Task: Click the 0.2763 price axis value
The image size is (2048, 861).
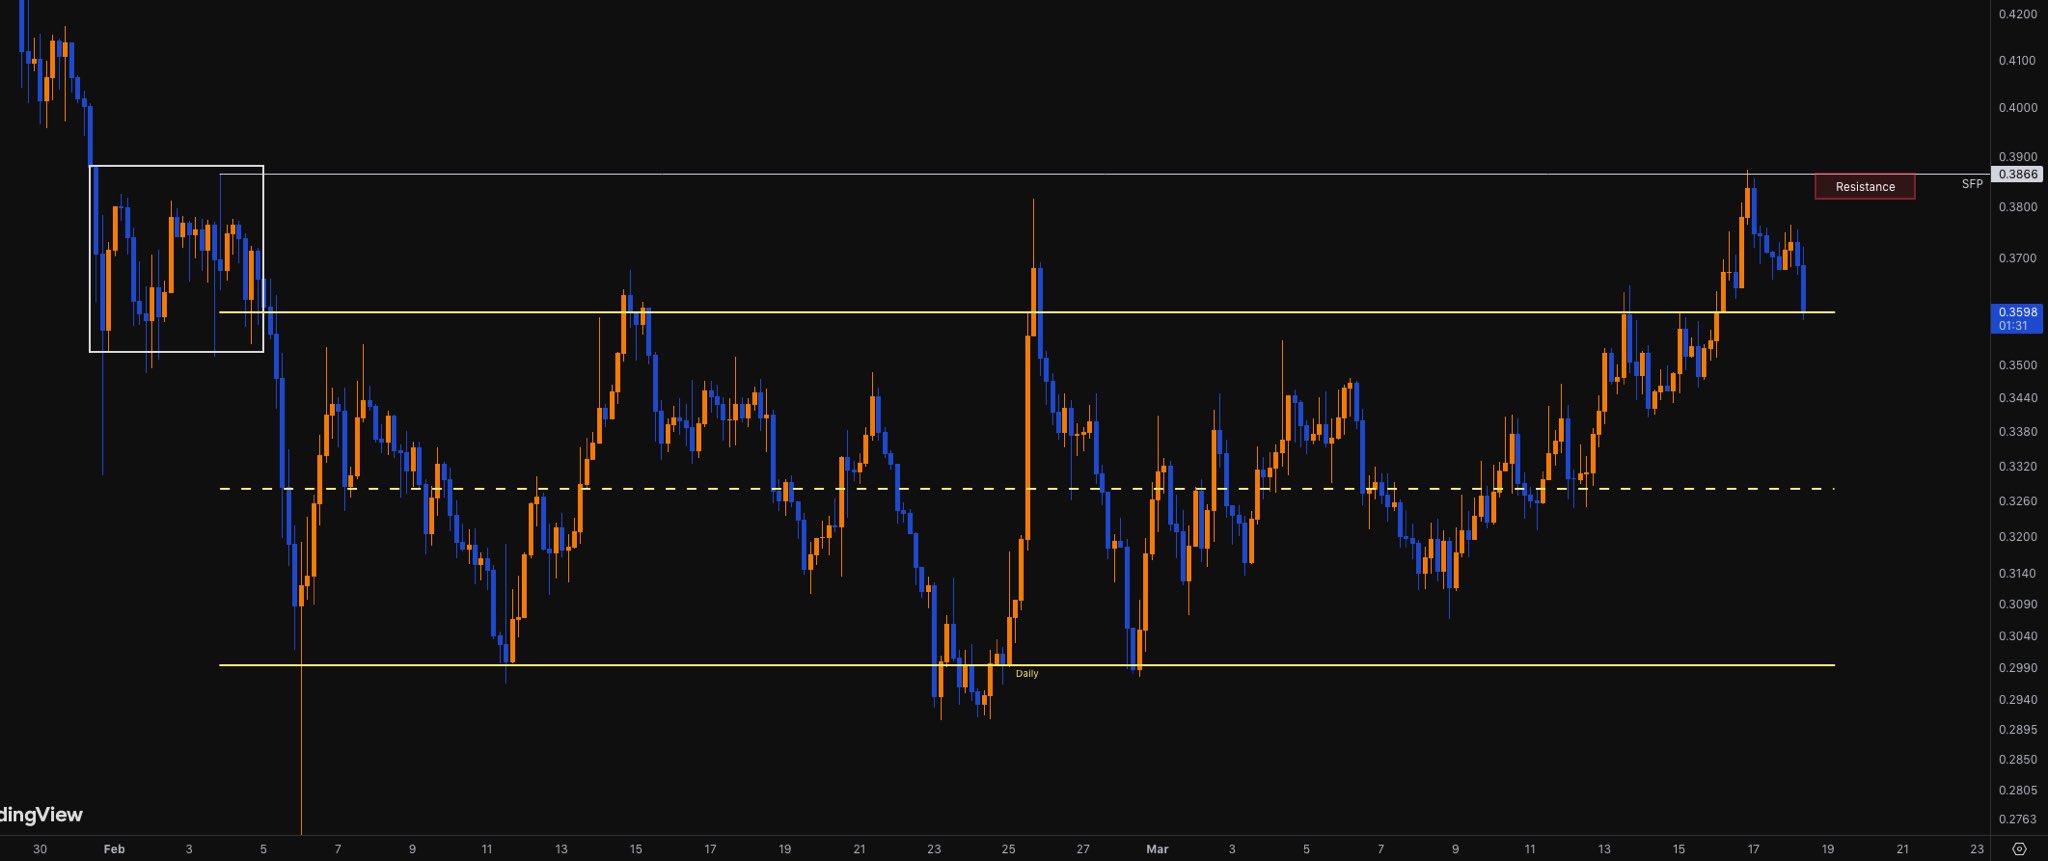Action: click(2017, 819)
